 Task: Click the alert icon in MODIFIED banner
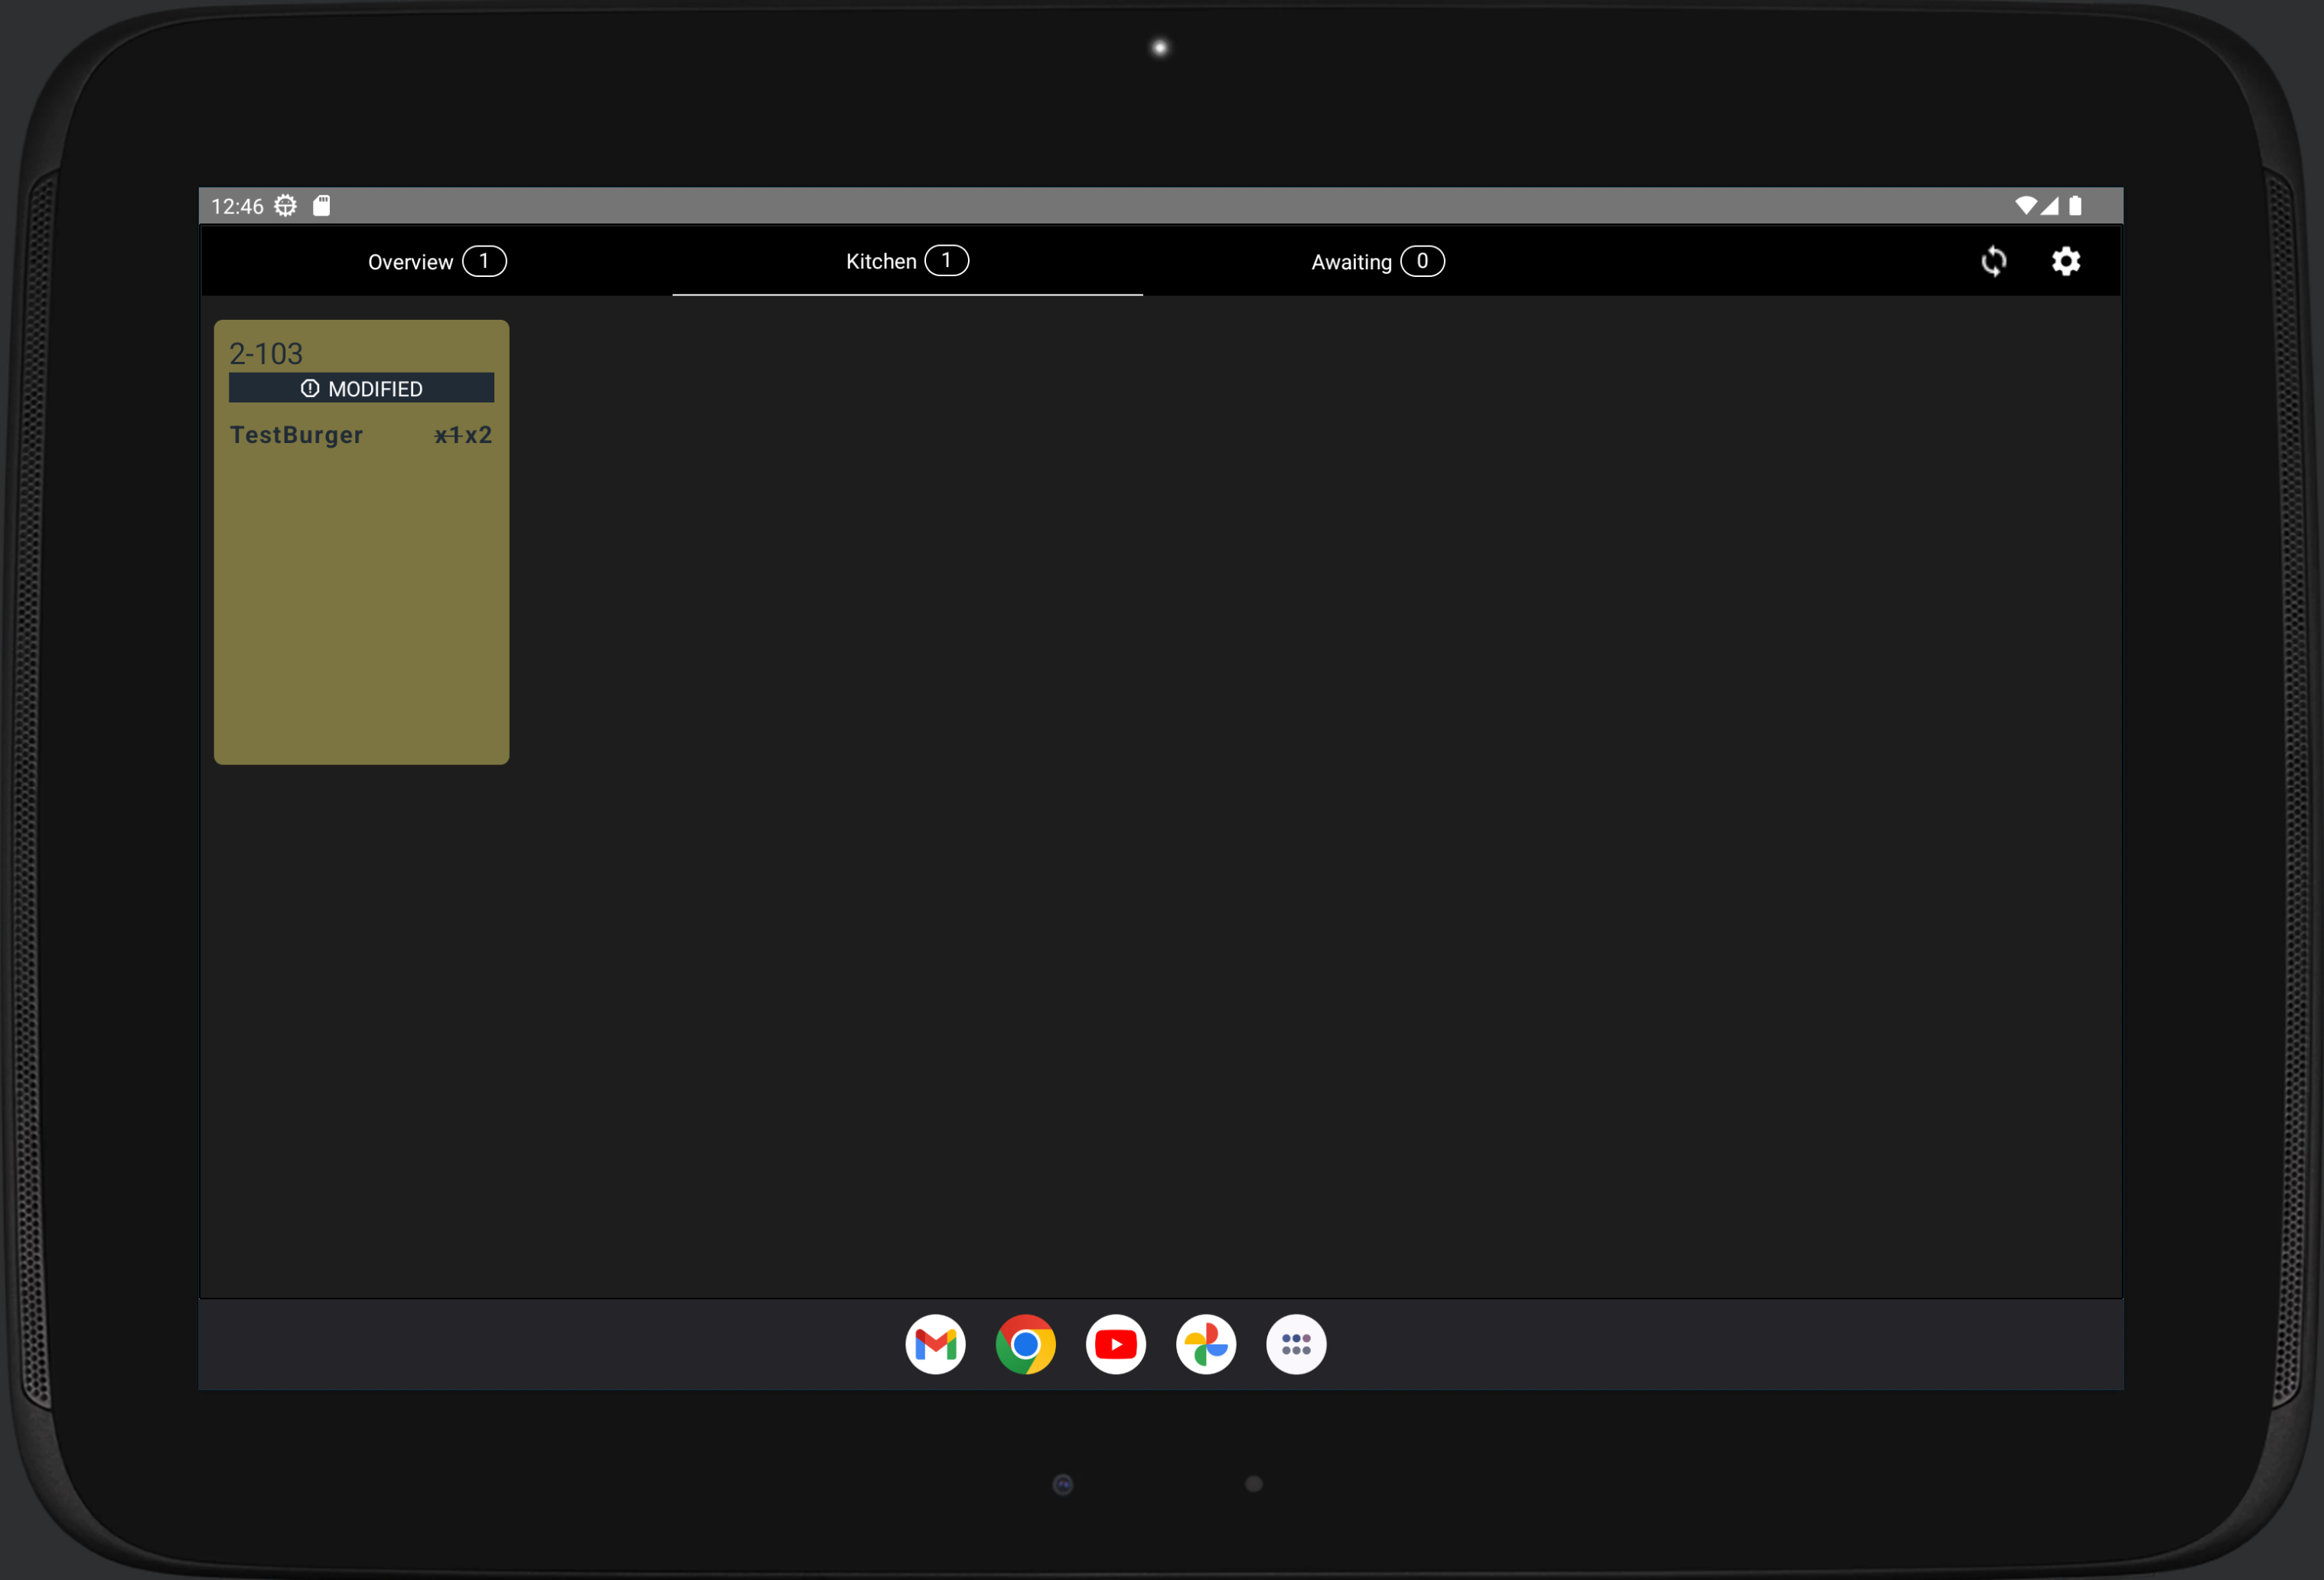[310, 388]
